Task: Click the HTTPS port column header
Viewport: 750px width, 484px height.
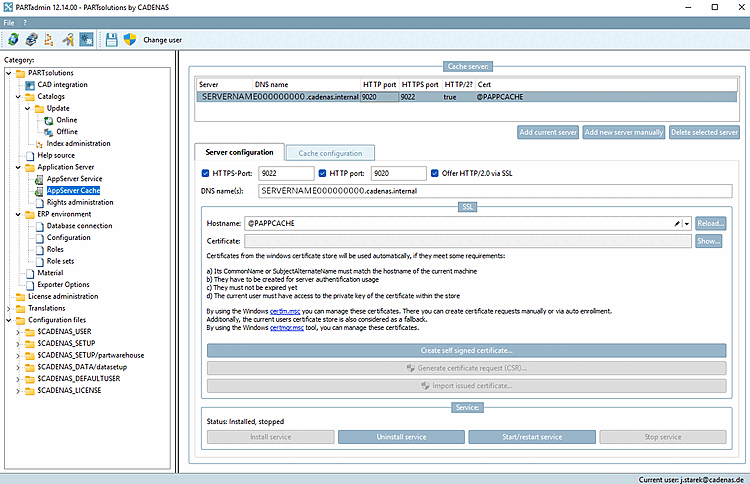Action: [x=420, y=85]
